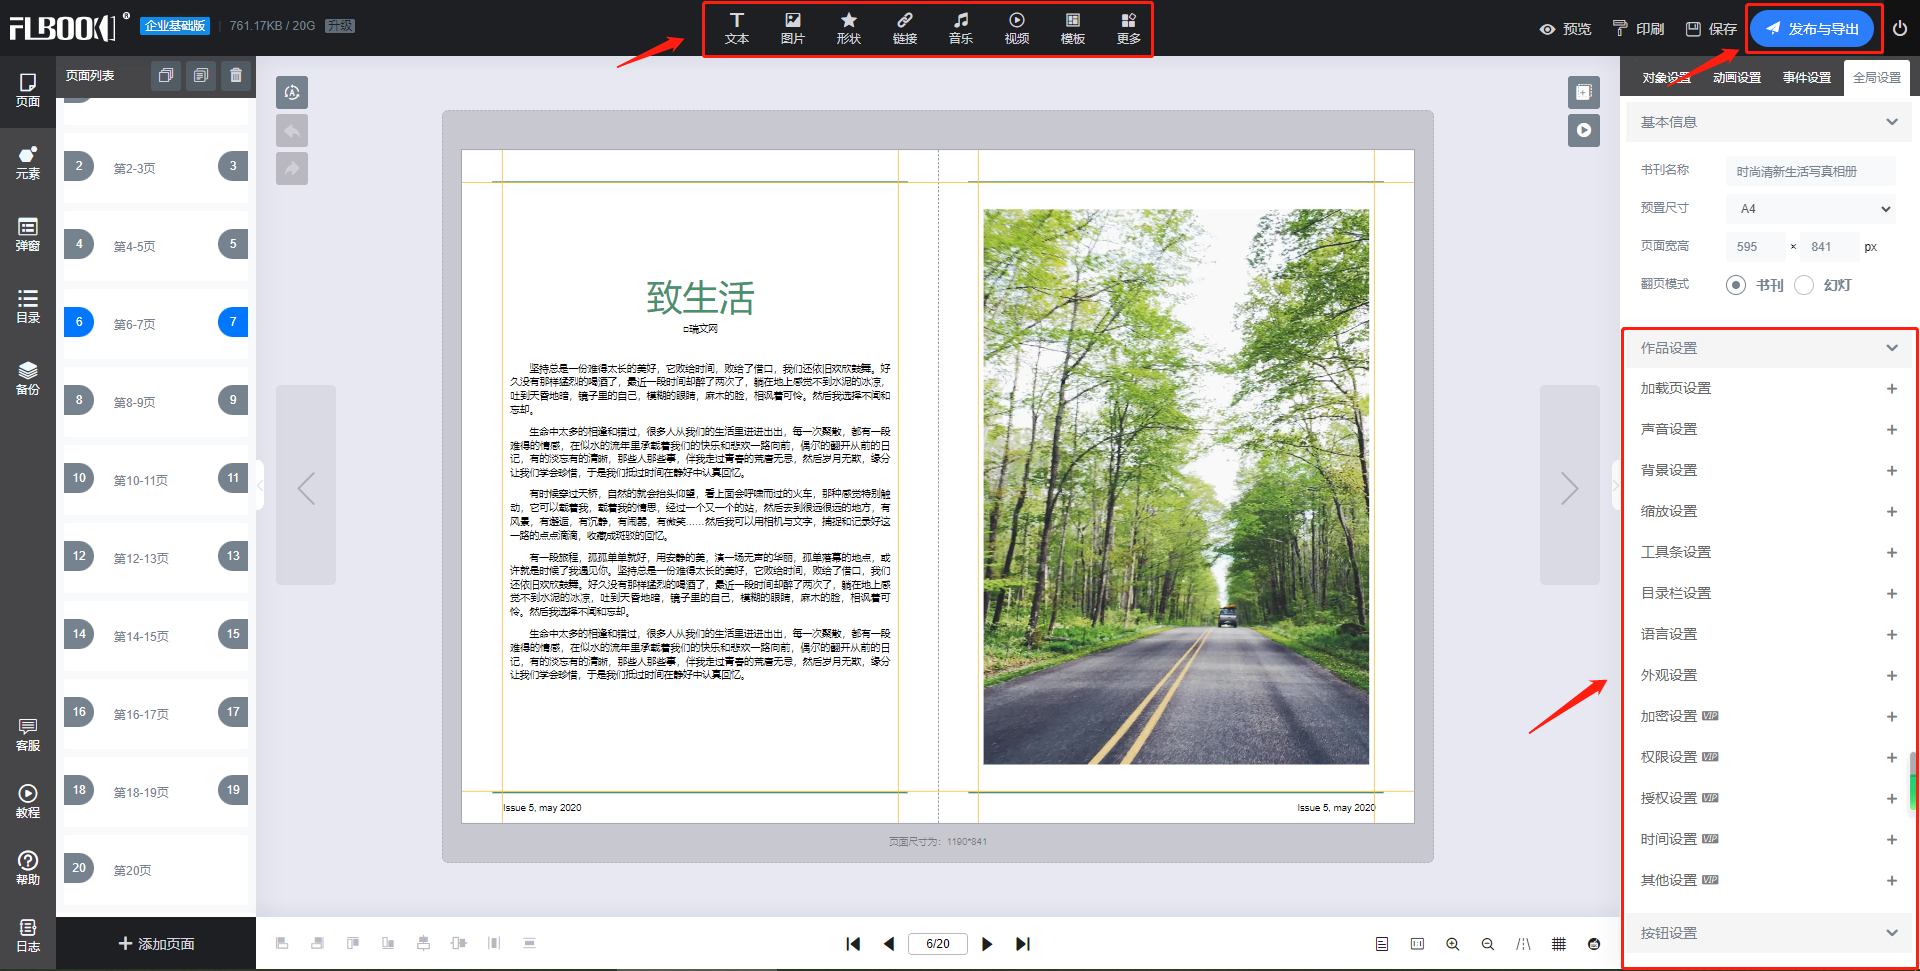
Task: Open the 链接 link tool
Action: [x=905, y=29]
